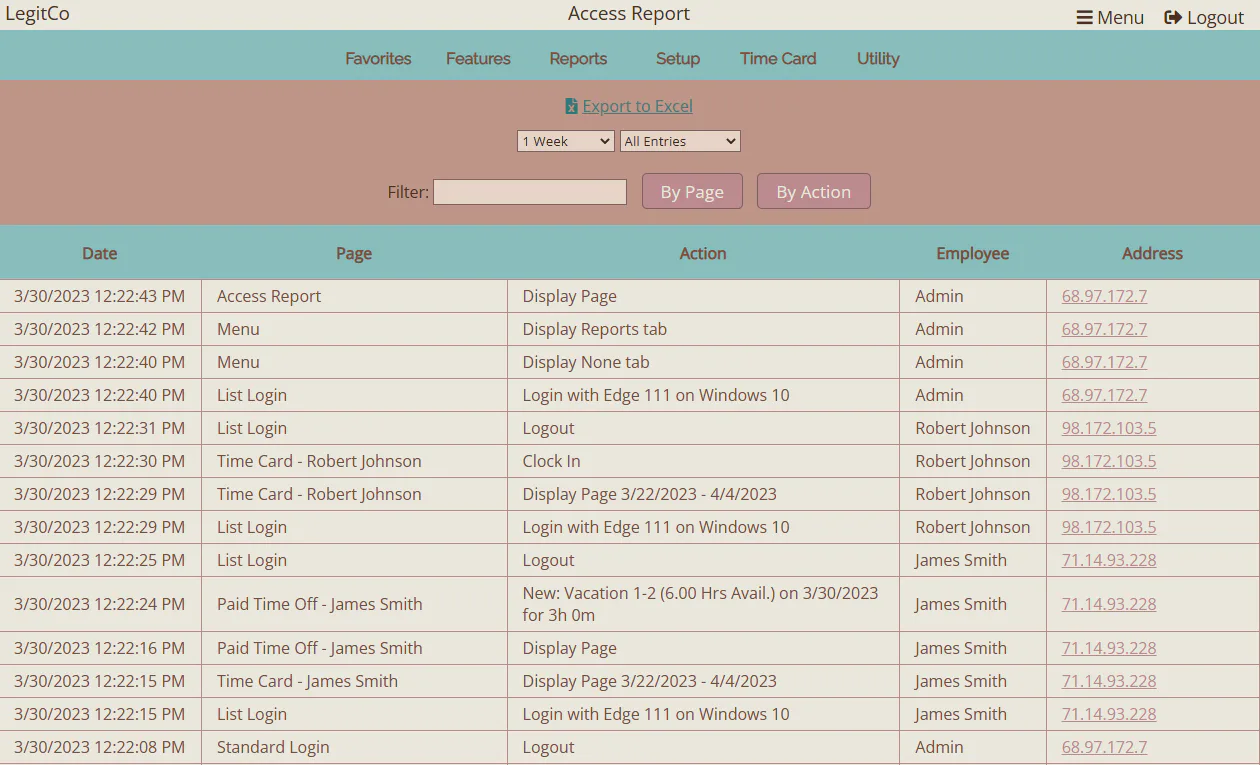Click the Action column header
Screen dimensions: 1260x765
tap(703, 253)
